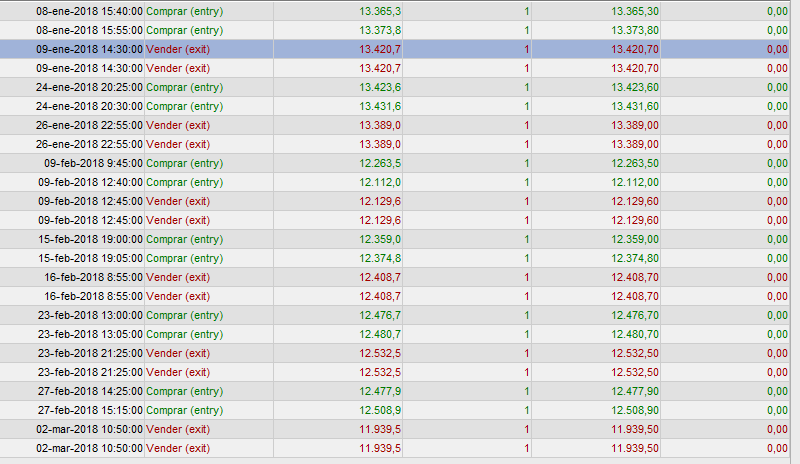Click the price value 12.476,7

click(380, 315)
